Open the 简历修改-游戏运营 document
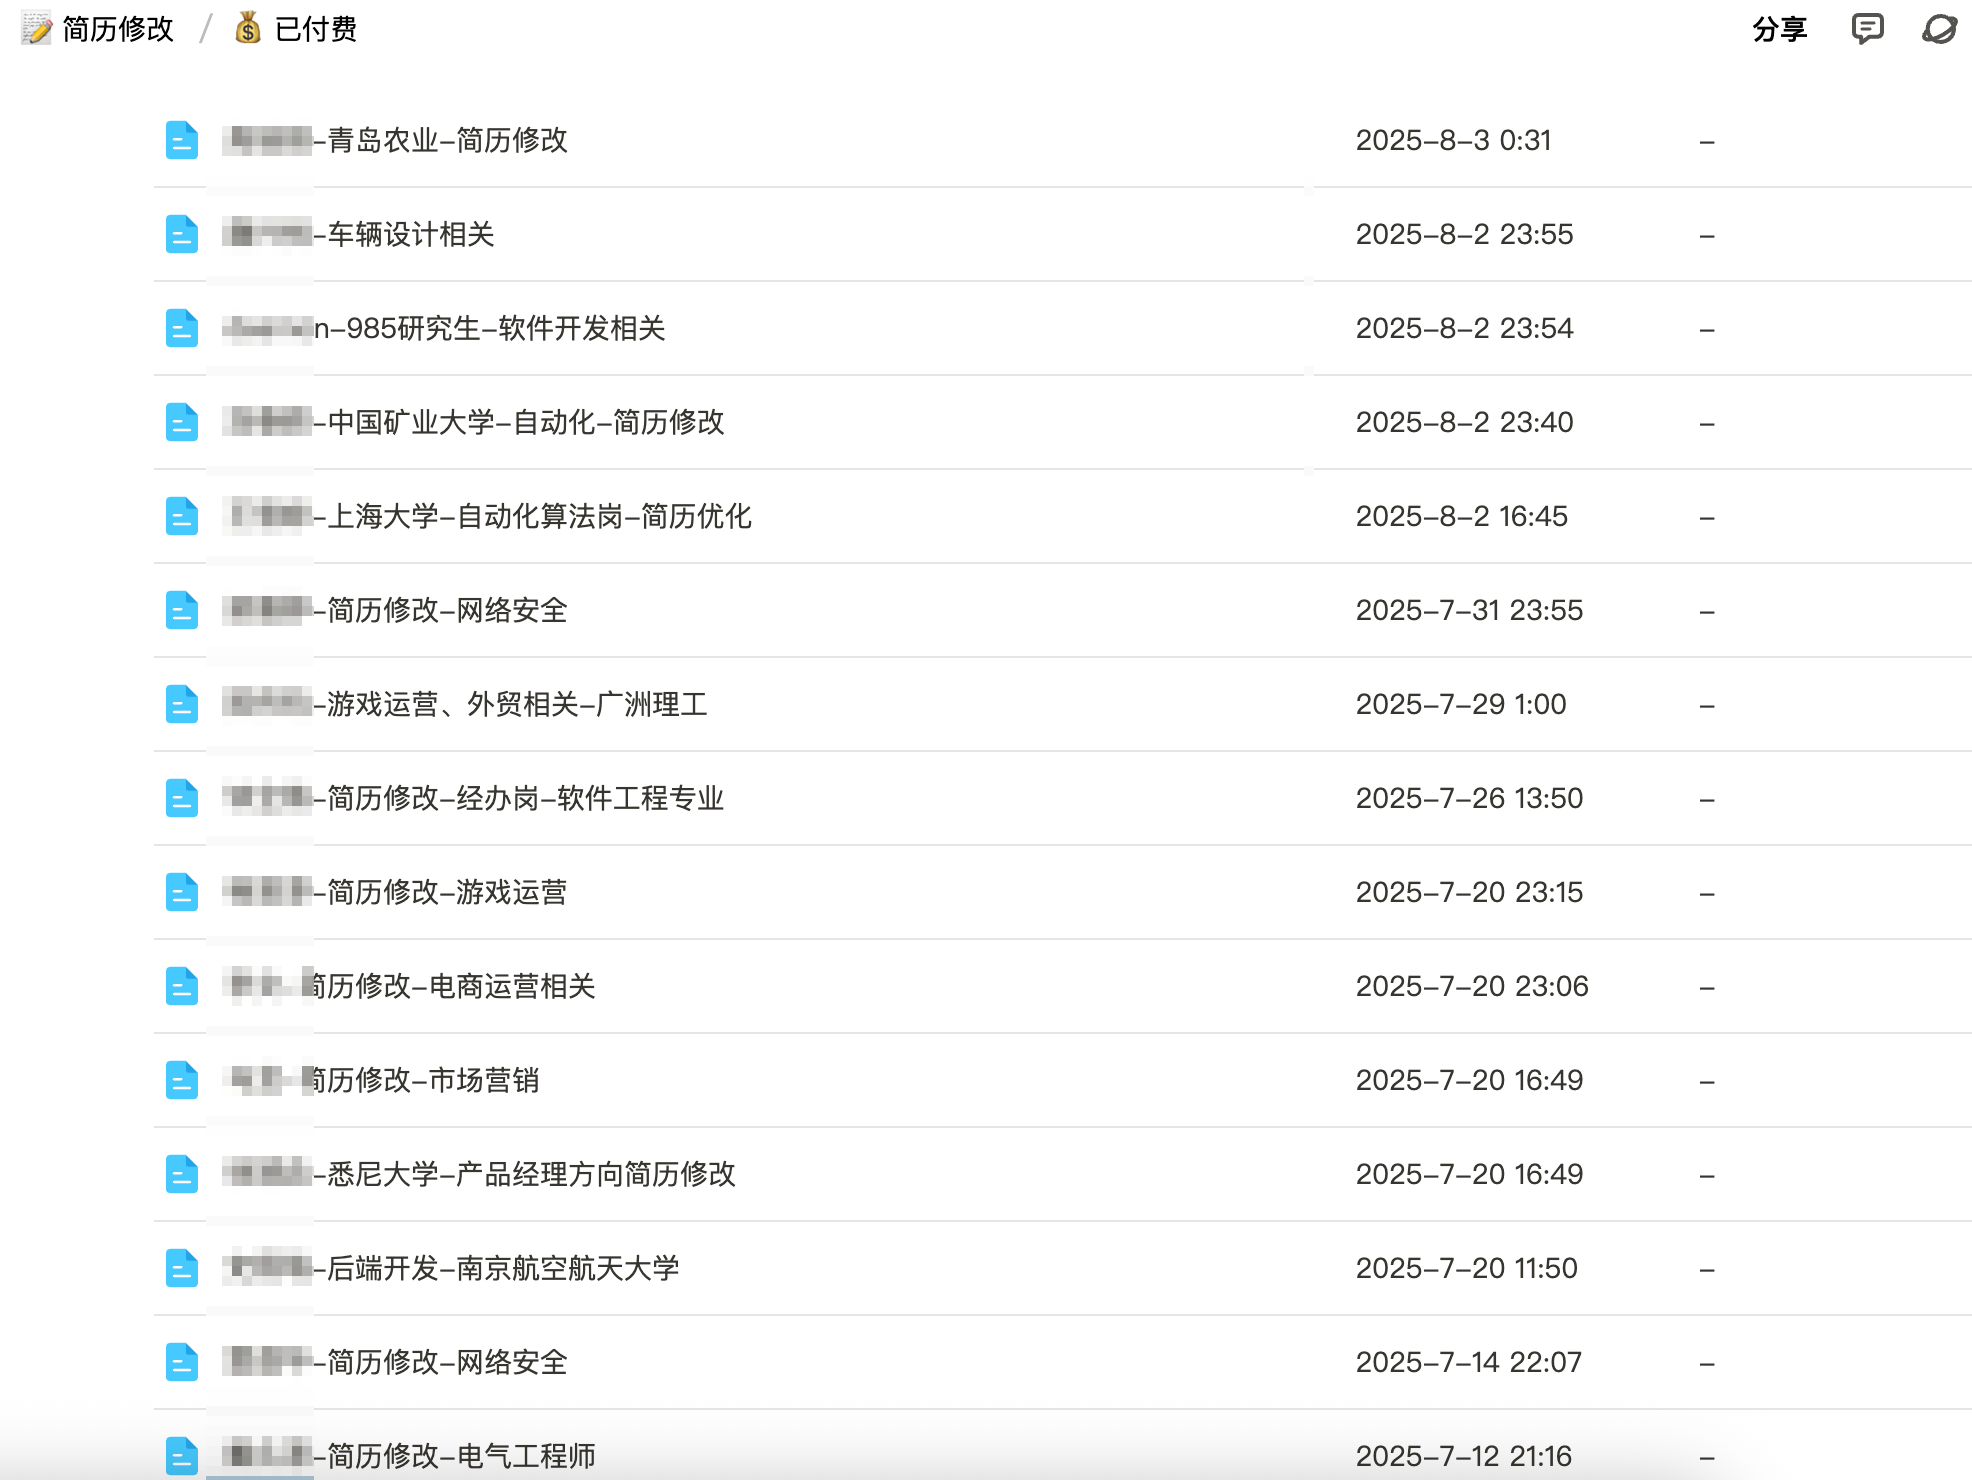1972x1480 pixels. (446, 892)
